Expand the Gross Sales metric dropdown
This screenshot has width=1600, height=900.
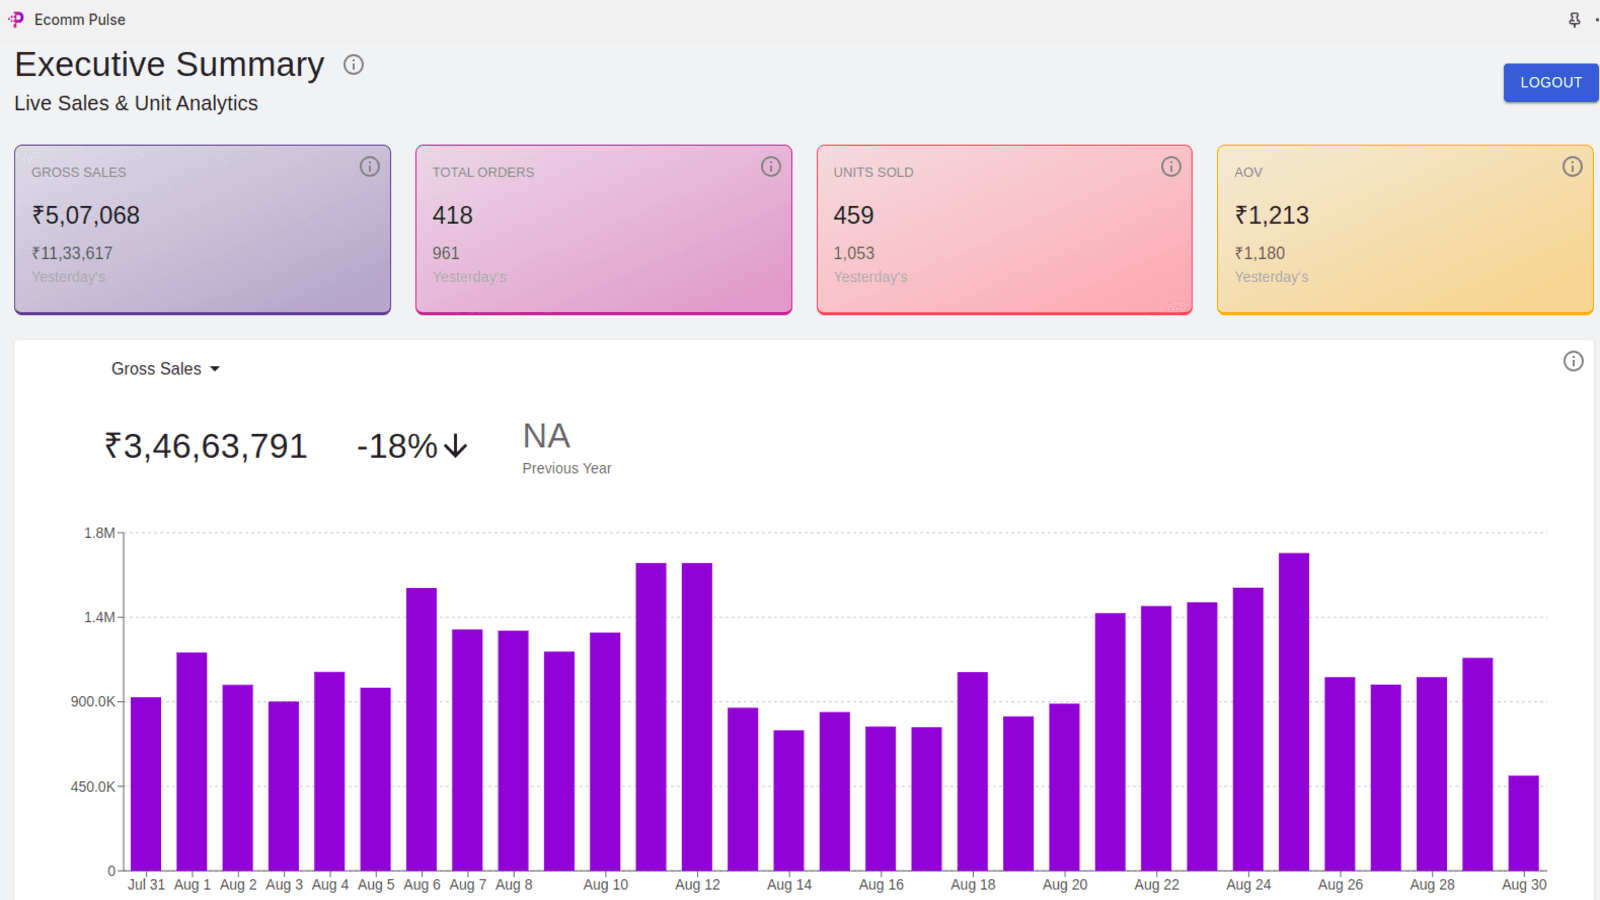click(165, 369)
